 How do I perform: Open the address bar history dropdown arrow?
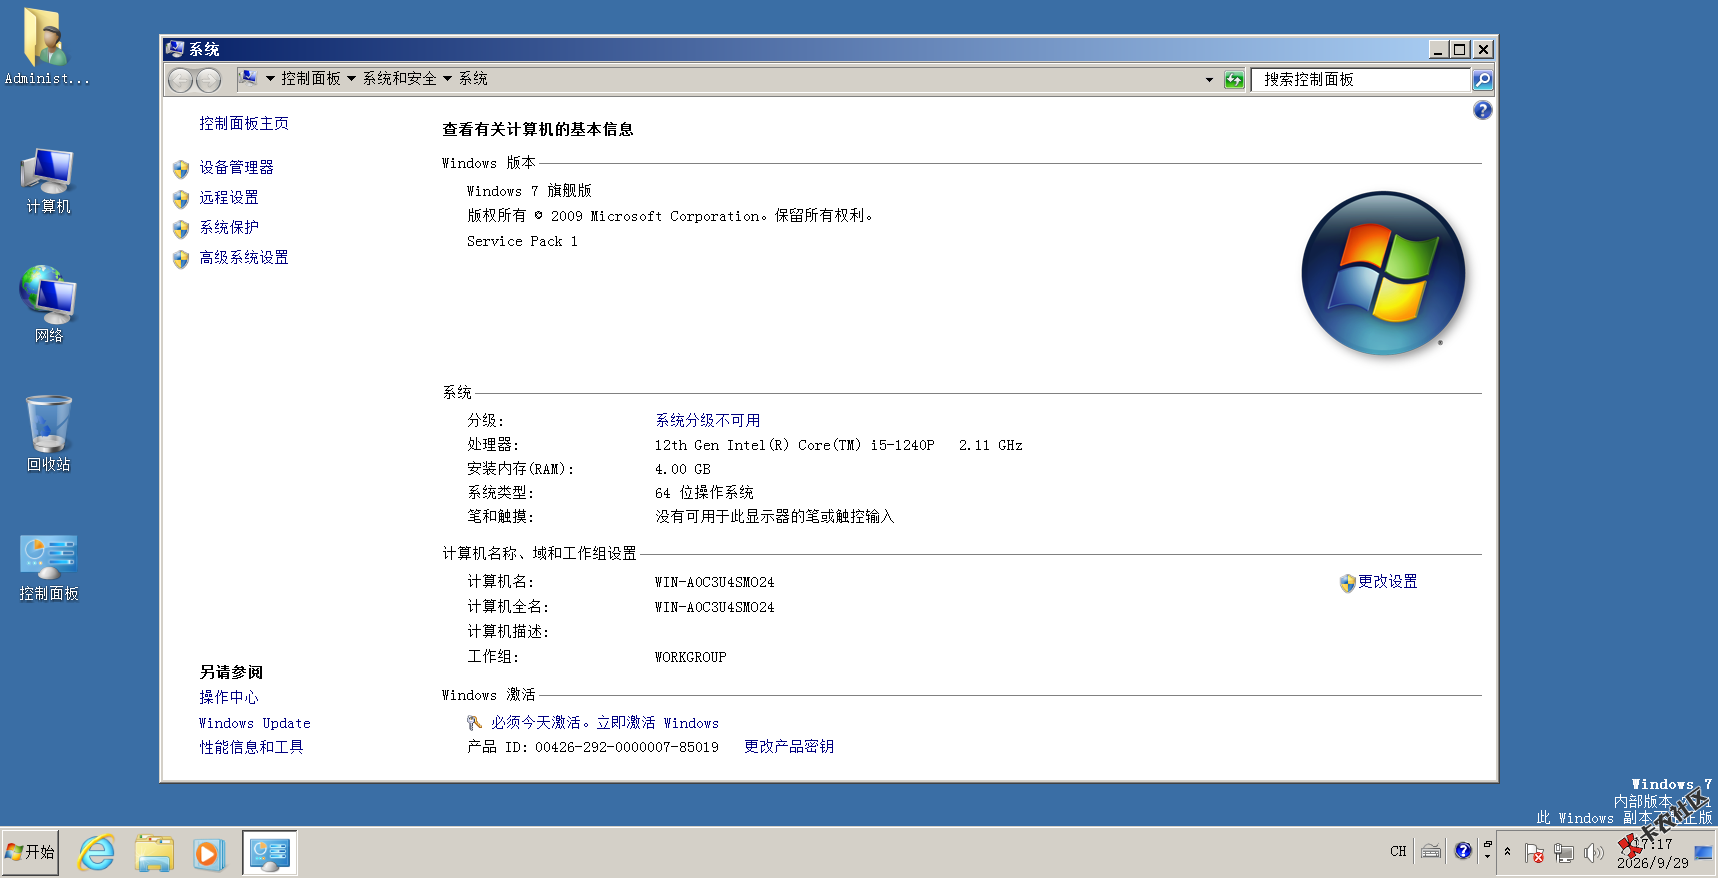(1209, 80)
